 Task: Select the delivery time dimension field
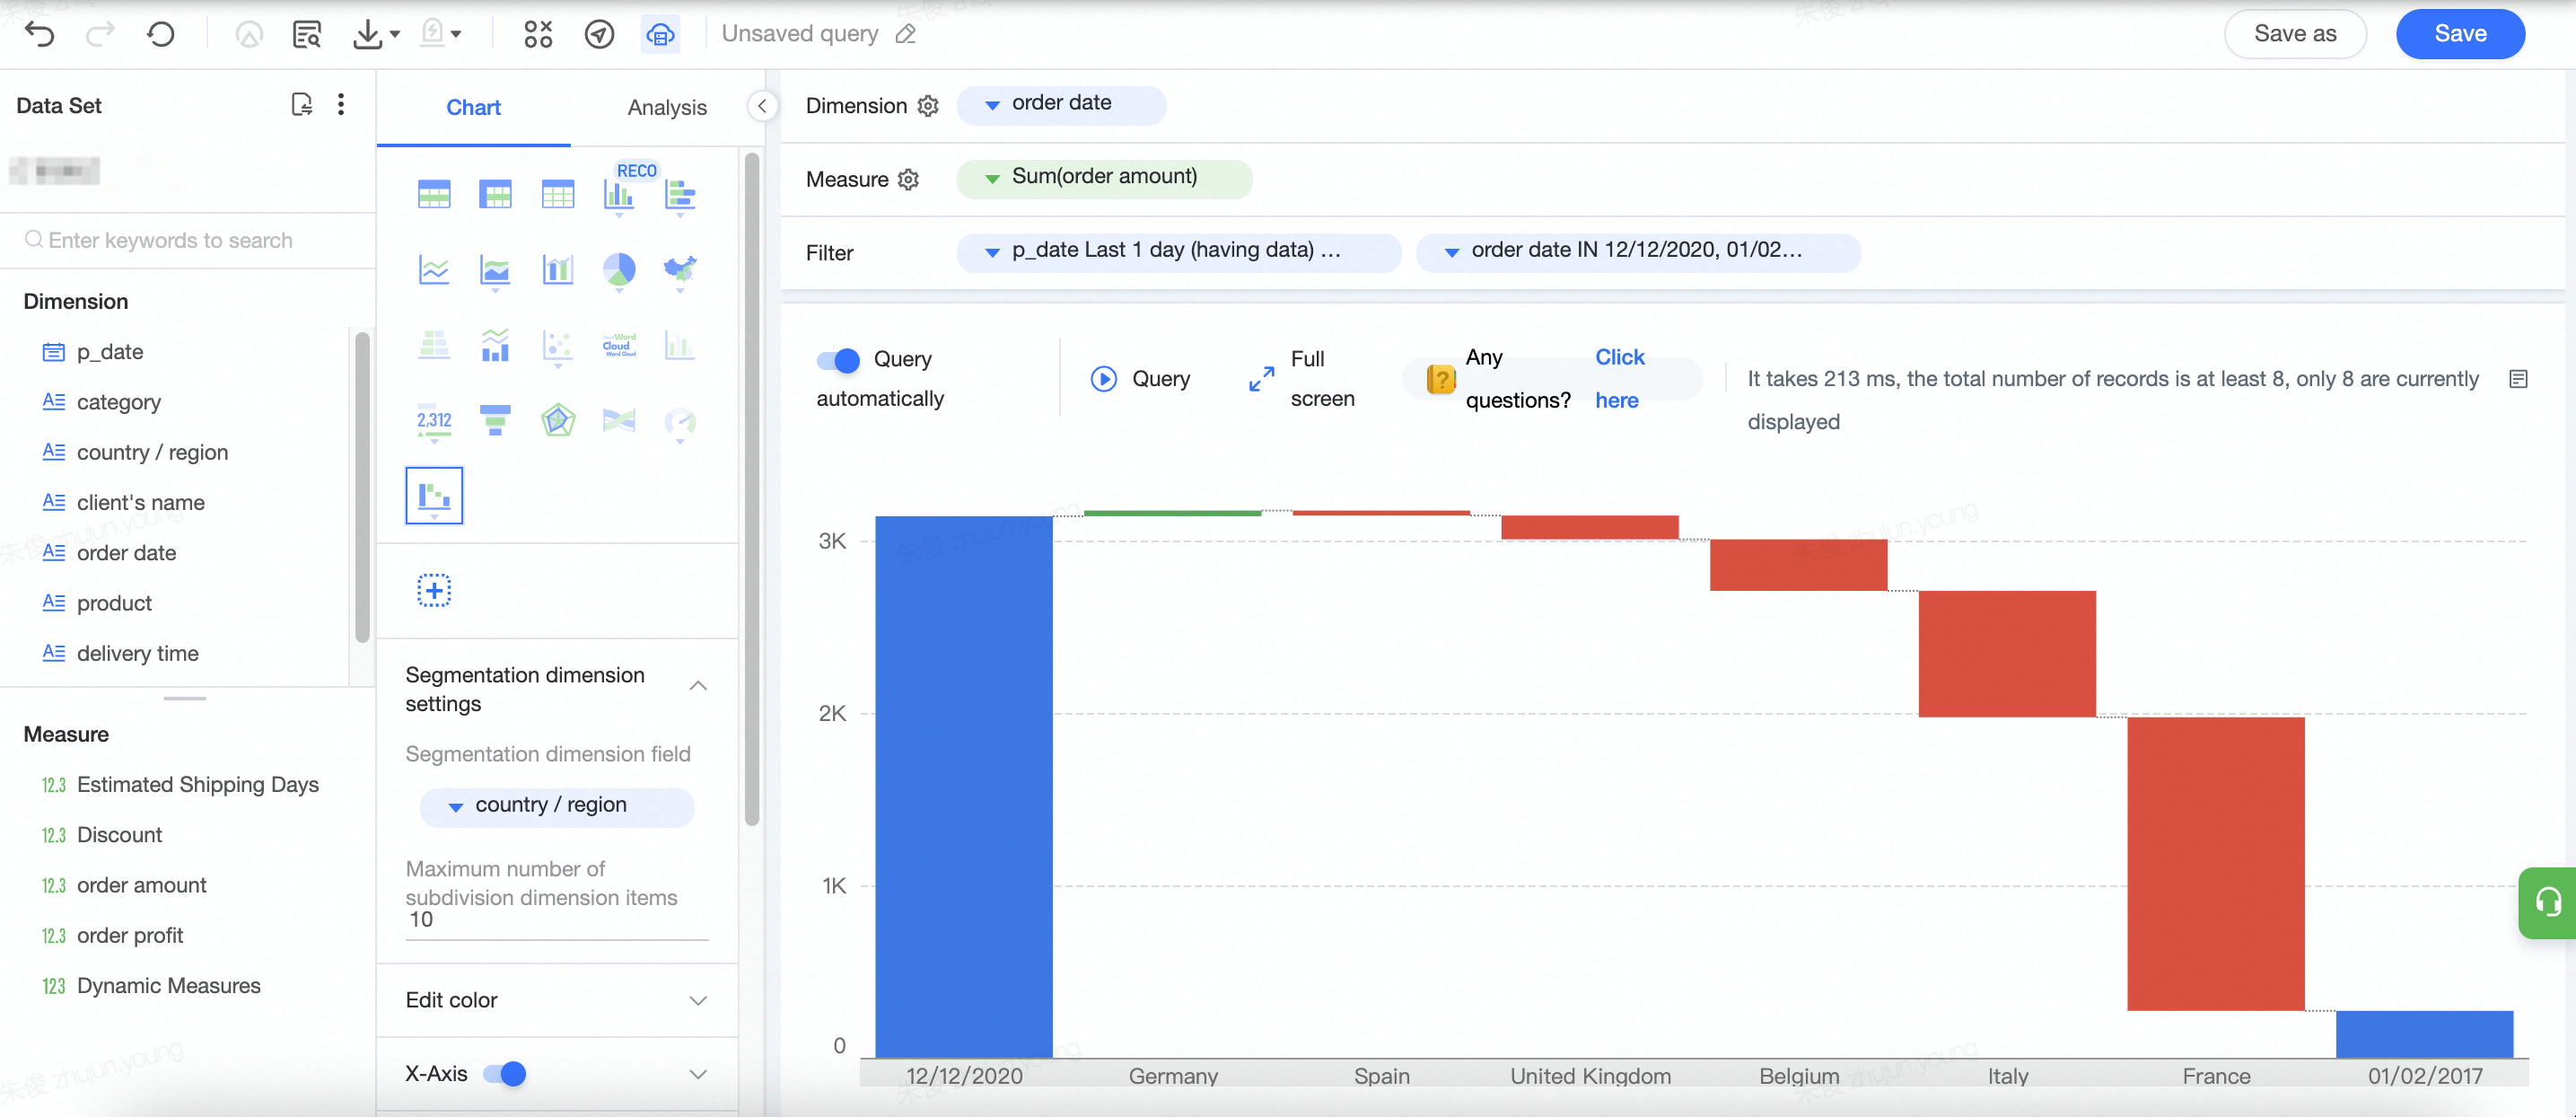(x=138, y=653)
